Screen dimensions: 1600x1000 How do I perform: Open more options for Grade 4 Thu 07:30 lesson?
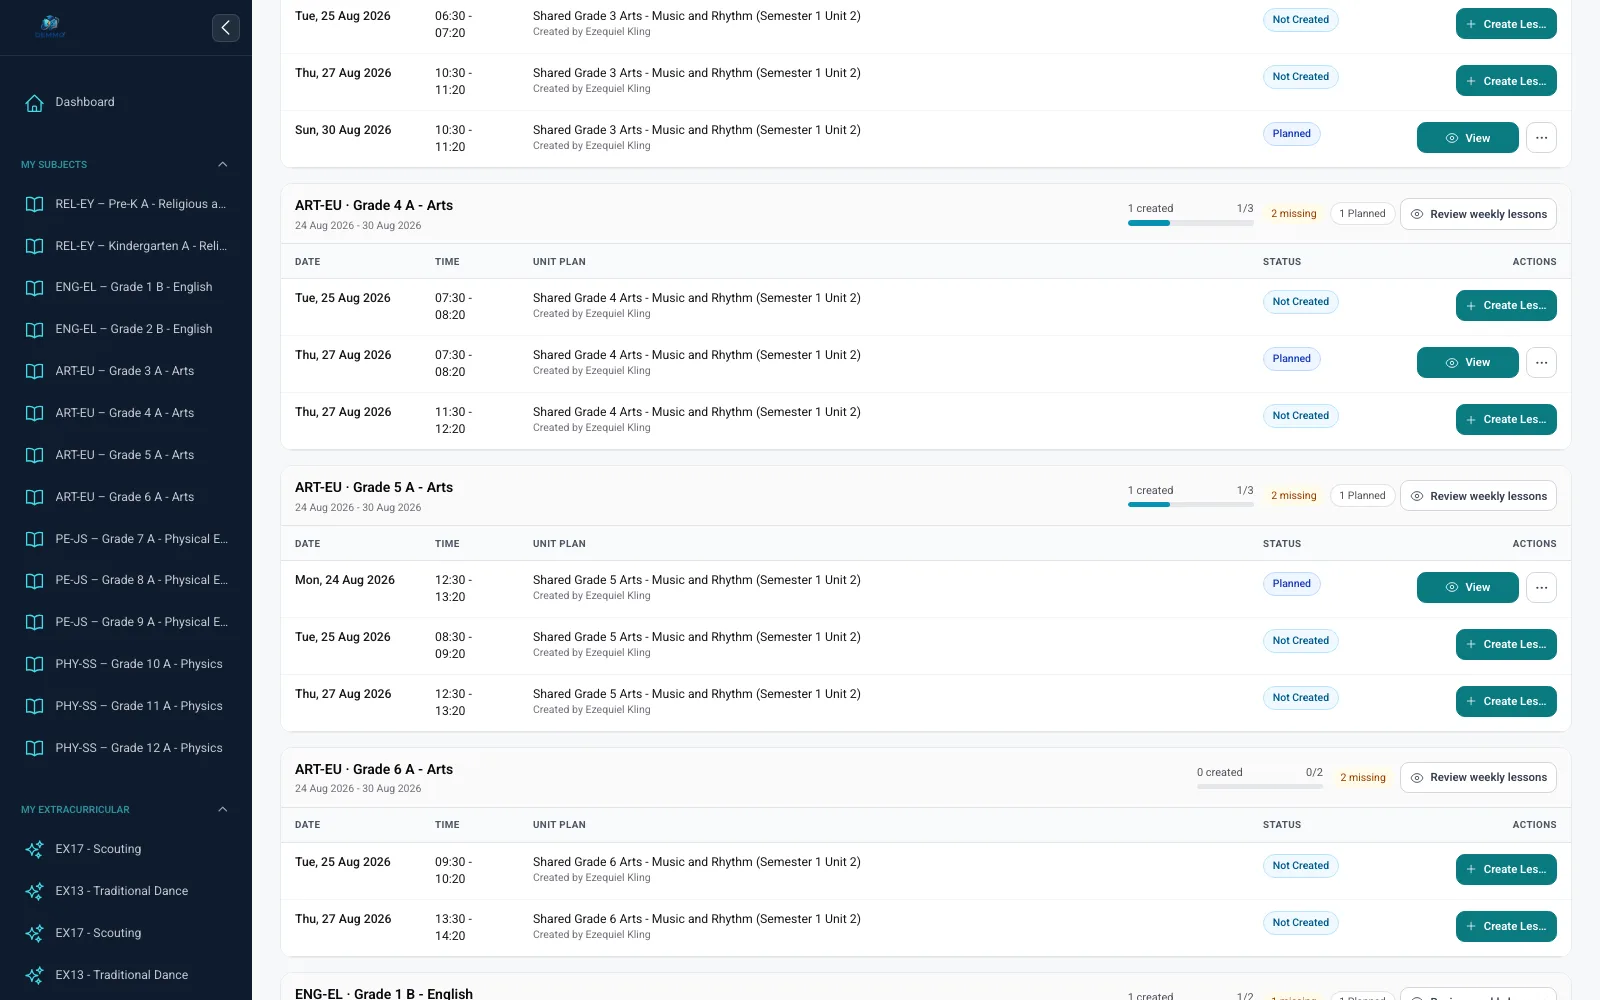coord(1541,363)
